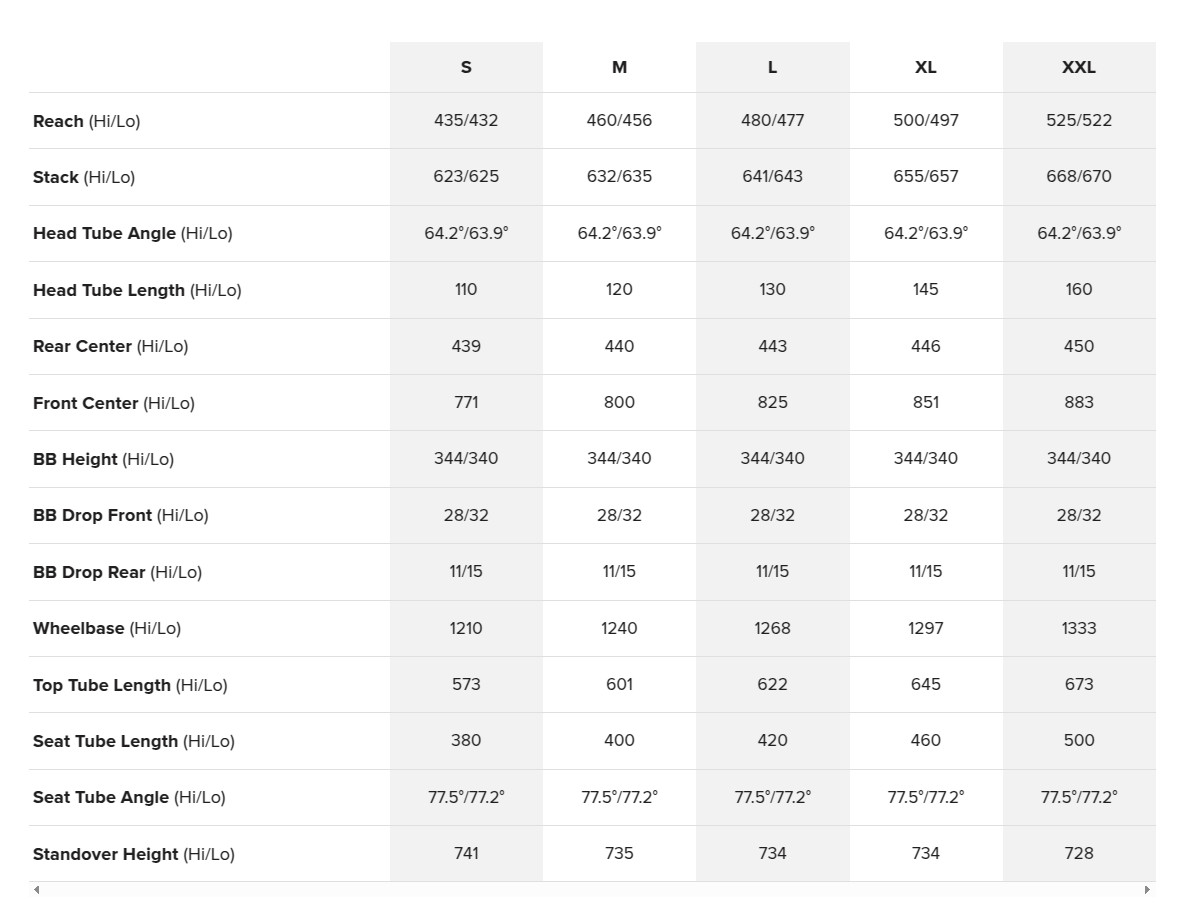Screen dimensions: 1188x924
Task: Select the L size column header
Action: (772, 67)
